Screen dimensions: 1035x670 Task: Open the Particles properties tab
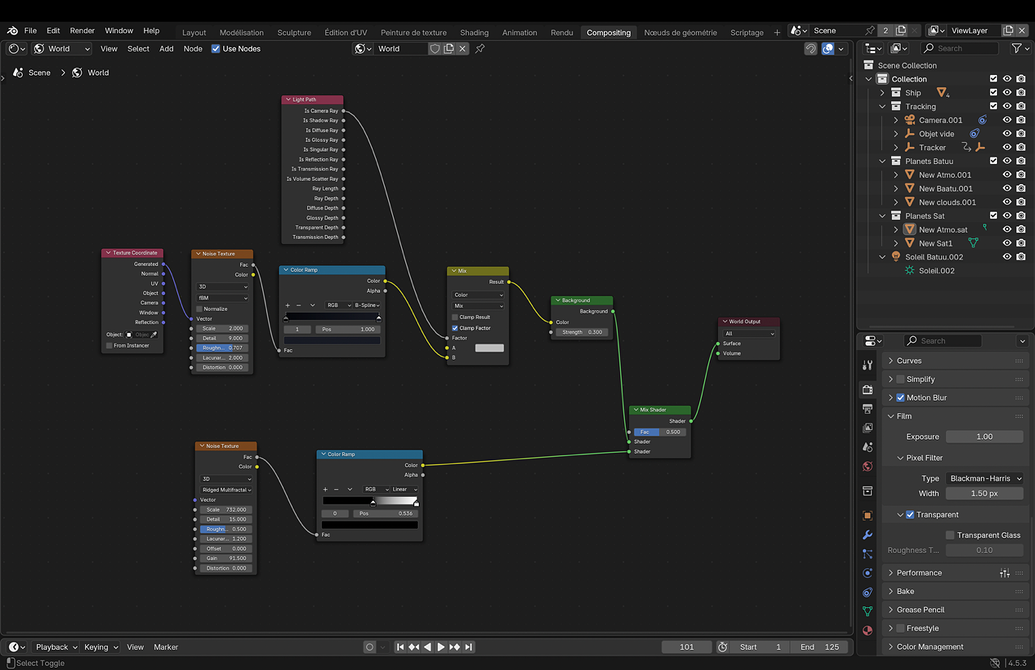pos(867,554)
